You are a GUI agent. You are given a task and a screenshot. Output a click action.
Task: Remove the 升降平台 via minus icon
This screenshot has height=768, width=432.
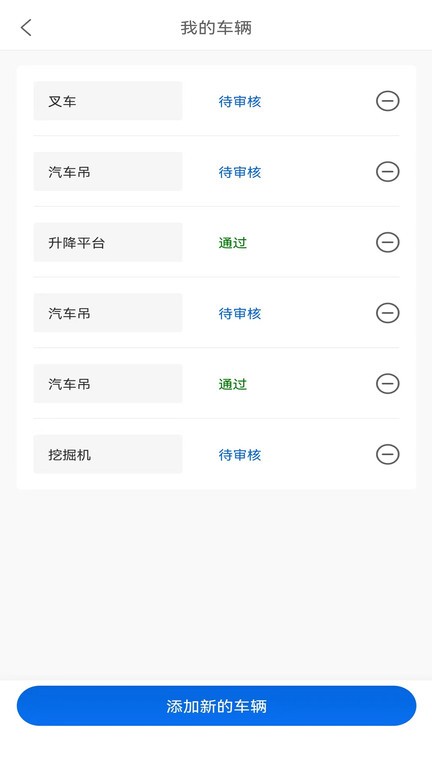tap(387, 242)
